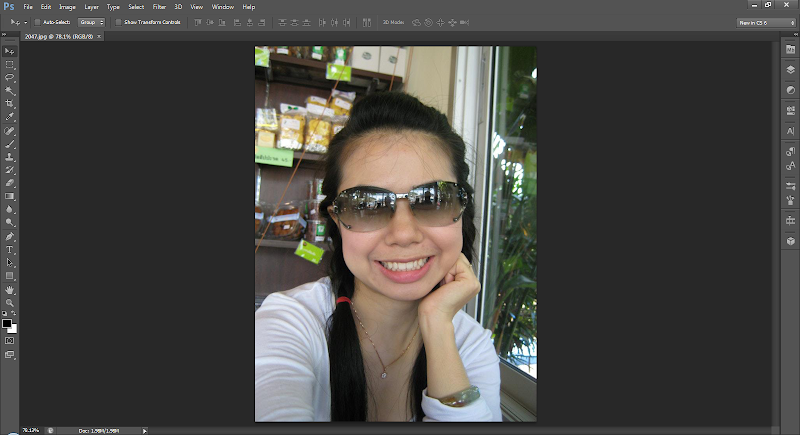800x435 pixels.
Task: Select the History Brush tool
Action: [x=10, y=170]
